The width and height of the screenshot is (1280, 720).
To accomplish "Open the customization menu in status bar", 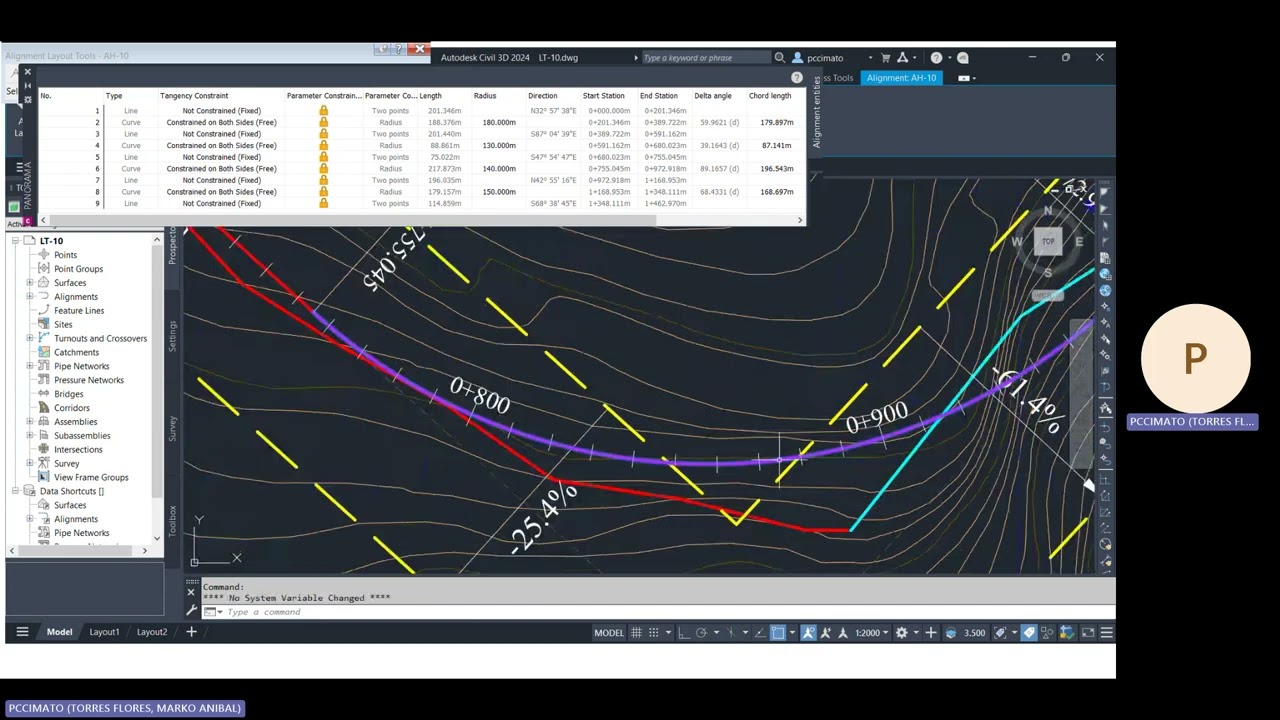I will pos(1106,633).
